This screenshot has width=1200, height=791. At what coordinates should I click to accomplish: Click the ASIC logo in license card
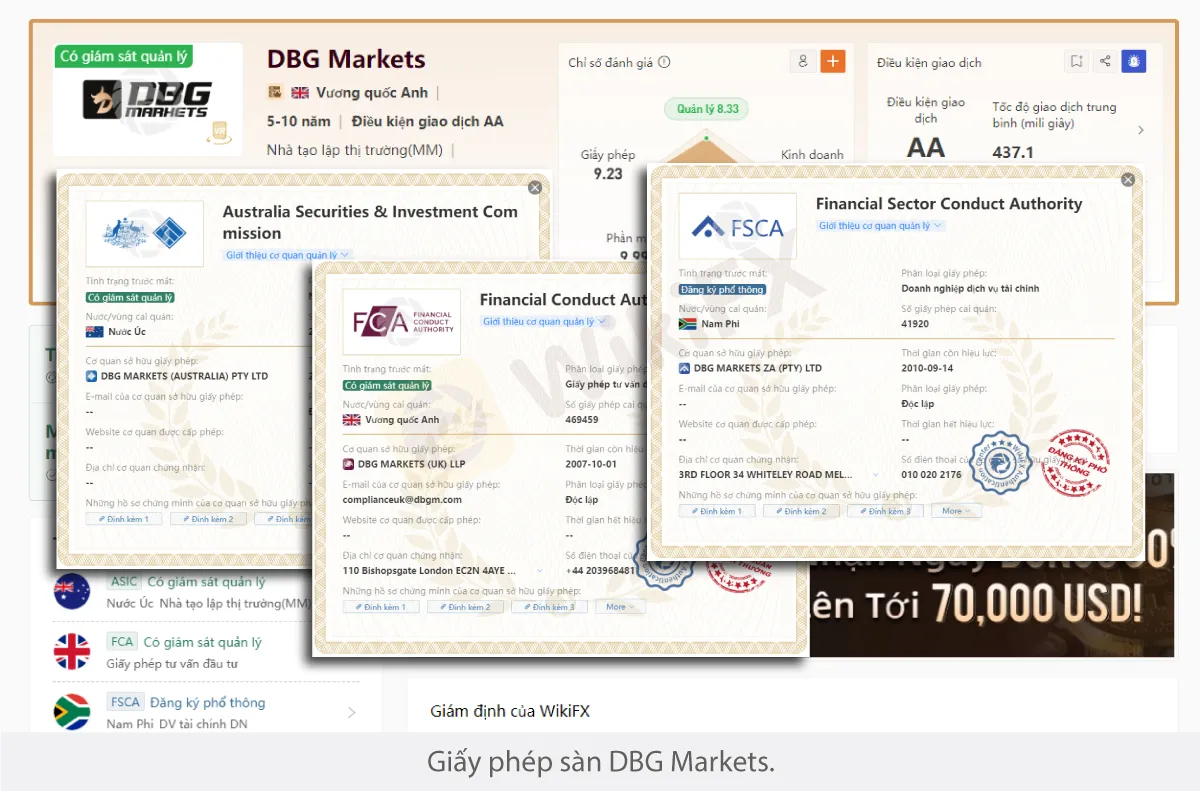[x=145, y=234]
